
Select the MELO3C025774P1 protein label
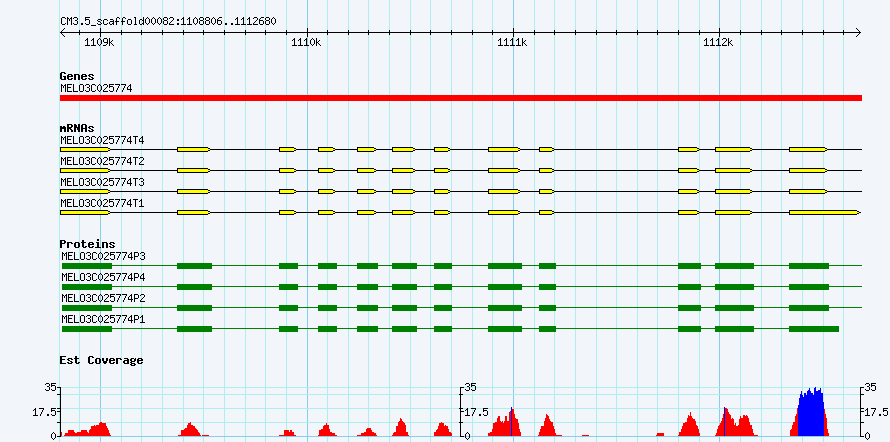click(103, 319)
